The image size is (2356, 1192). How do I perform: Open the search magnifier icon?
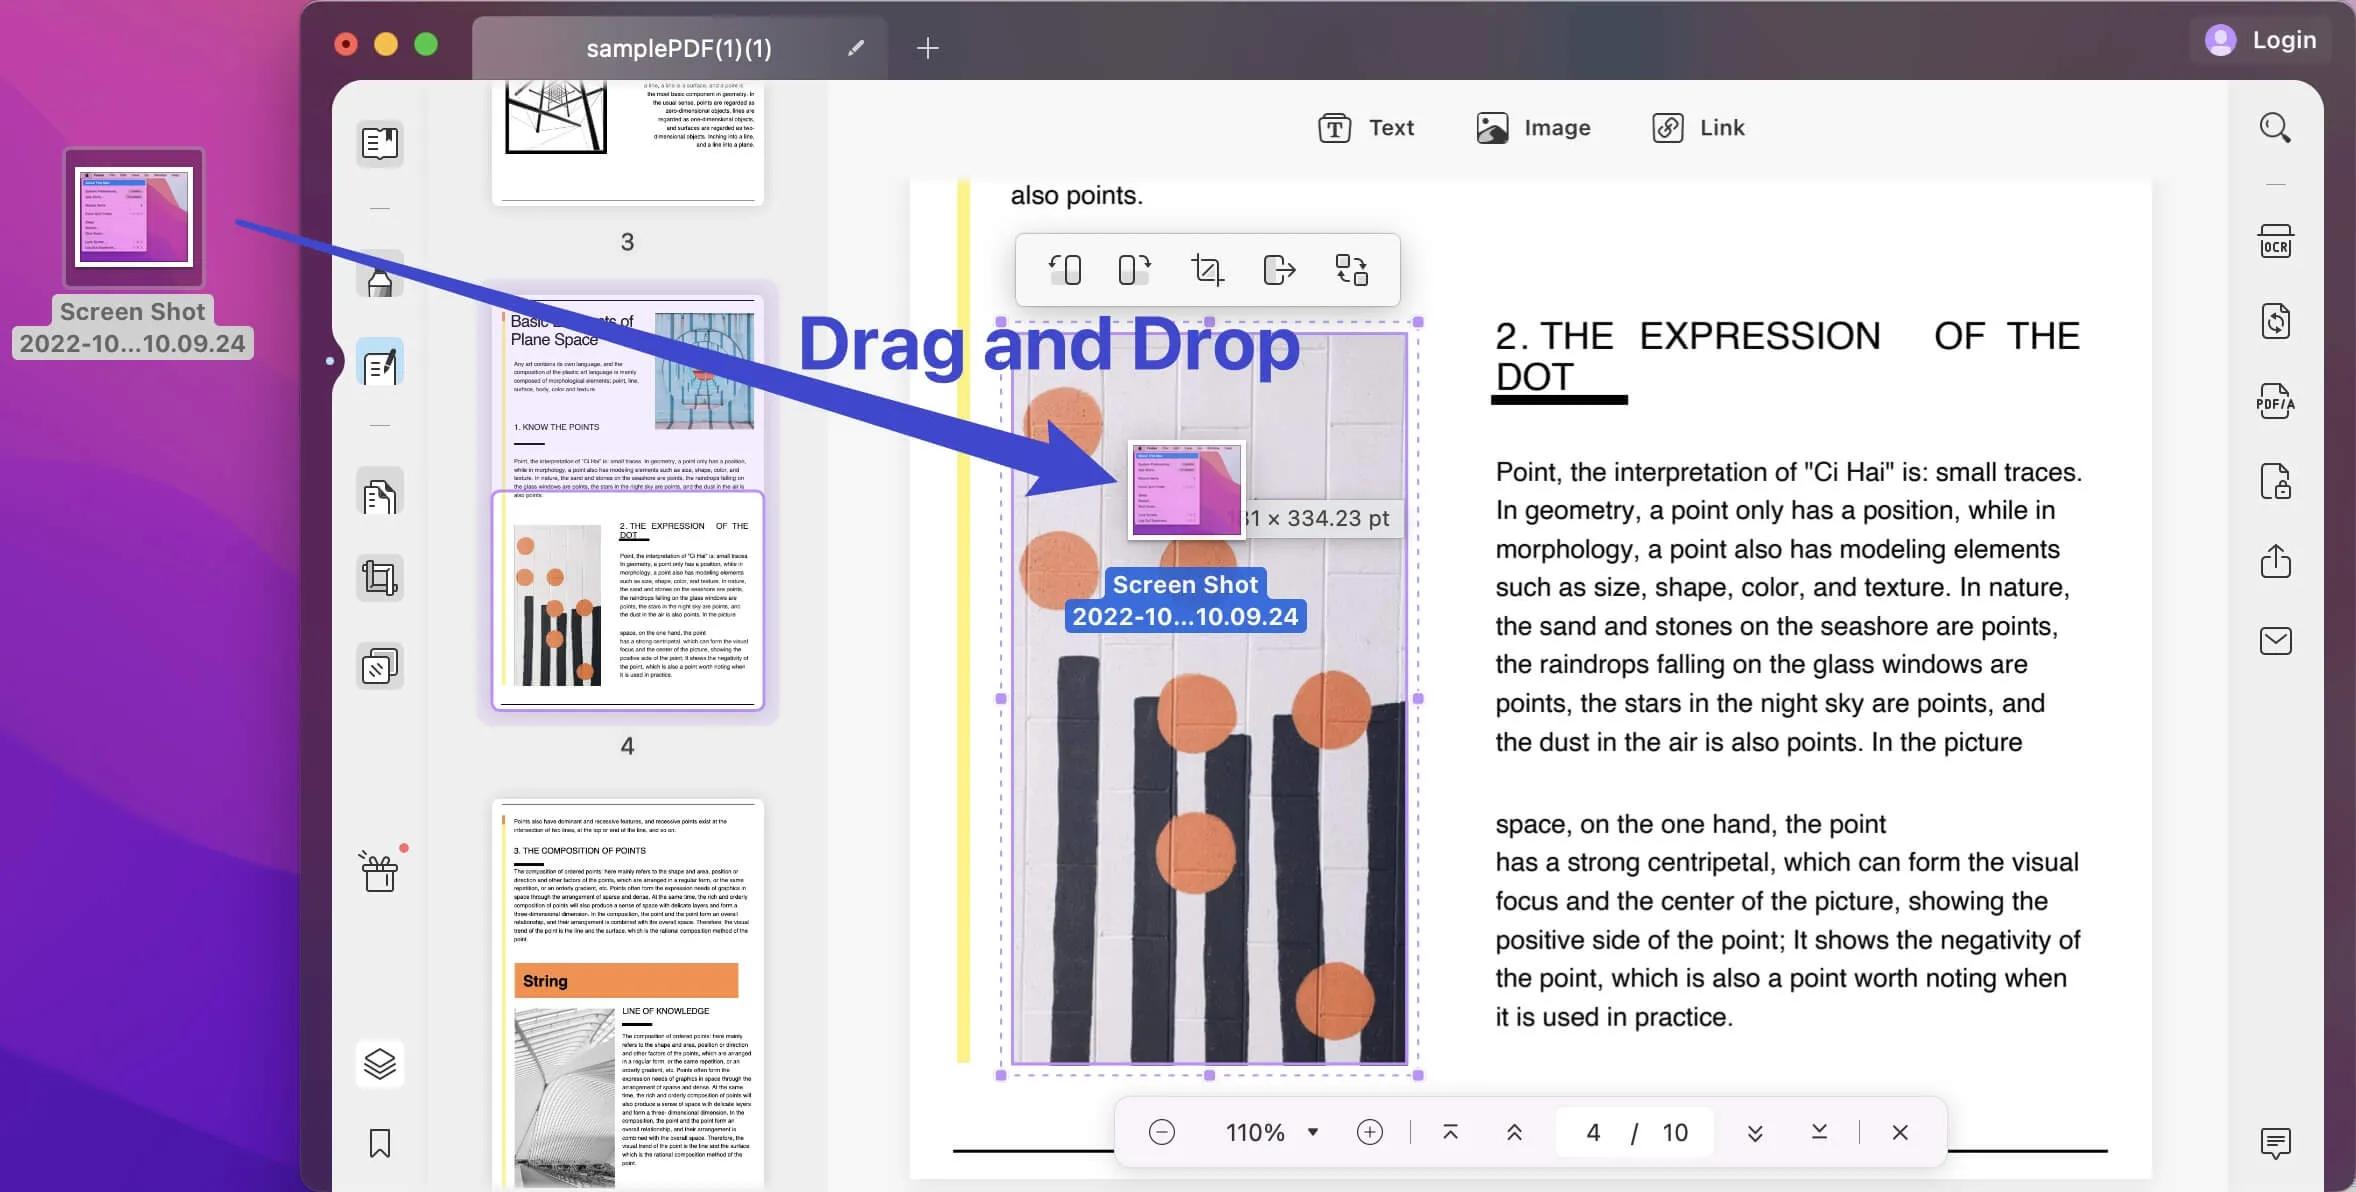pyautogui.click(x=2275, y=128)
